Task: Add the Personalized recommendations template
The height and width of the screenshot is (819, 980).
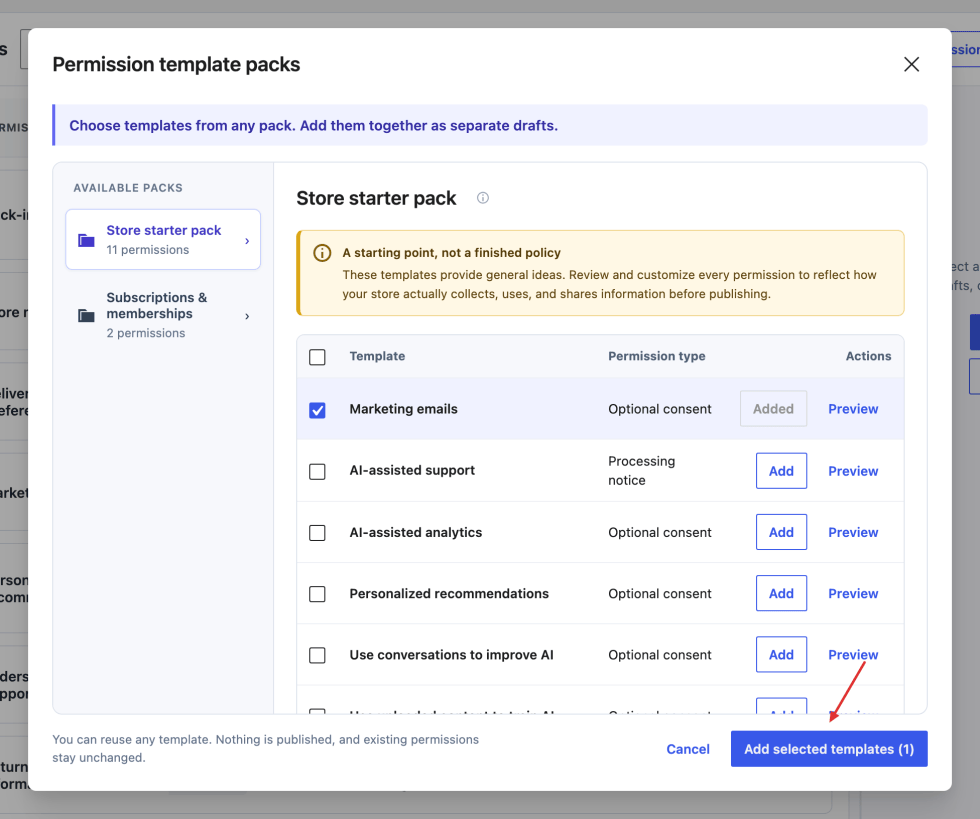Action: pyautogui.click(x=781, y=593)
